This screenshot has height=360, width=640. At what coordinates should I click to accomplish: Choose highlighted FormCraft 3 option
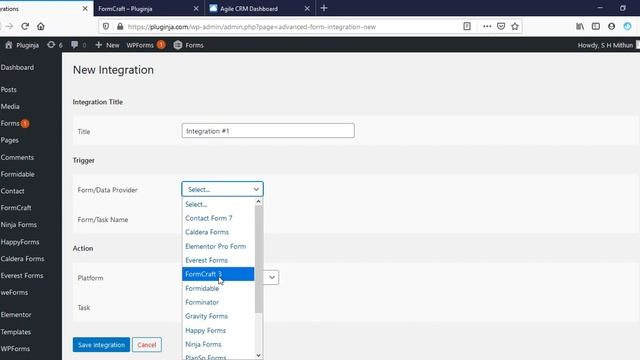[x=218, y=274]
